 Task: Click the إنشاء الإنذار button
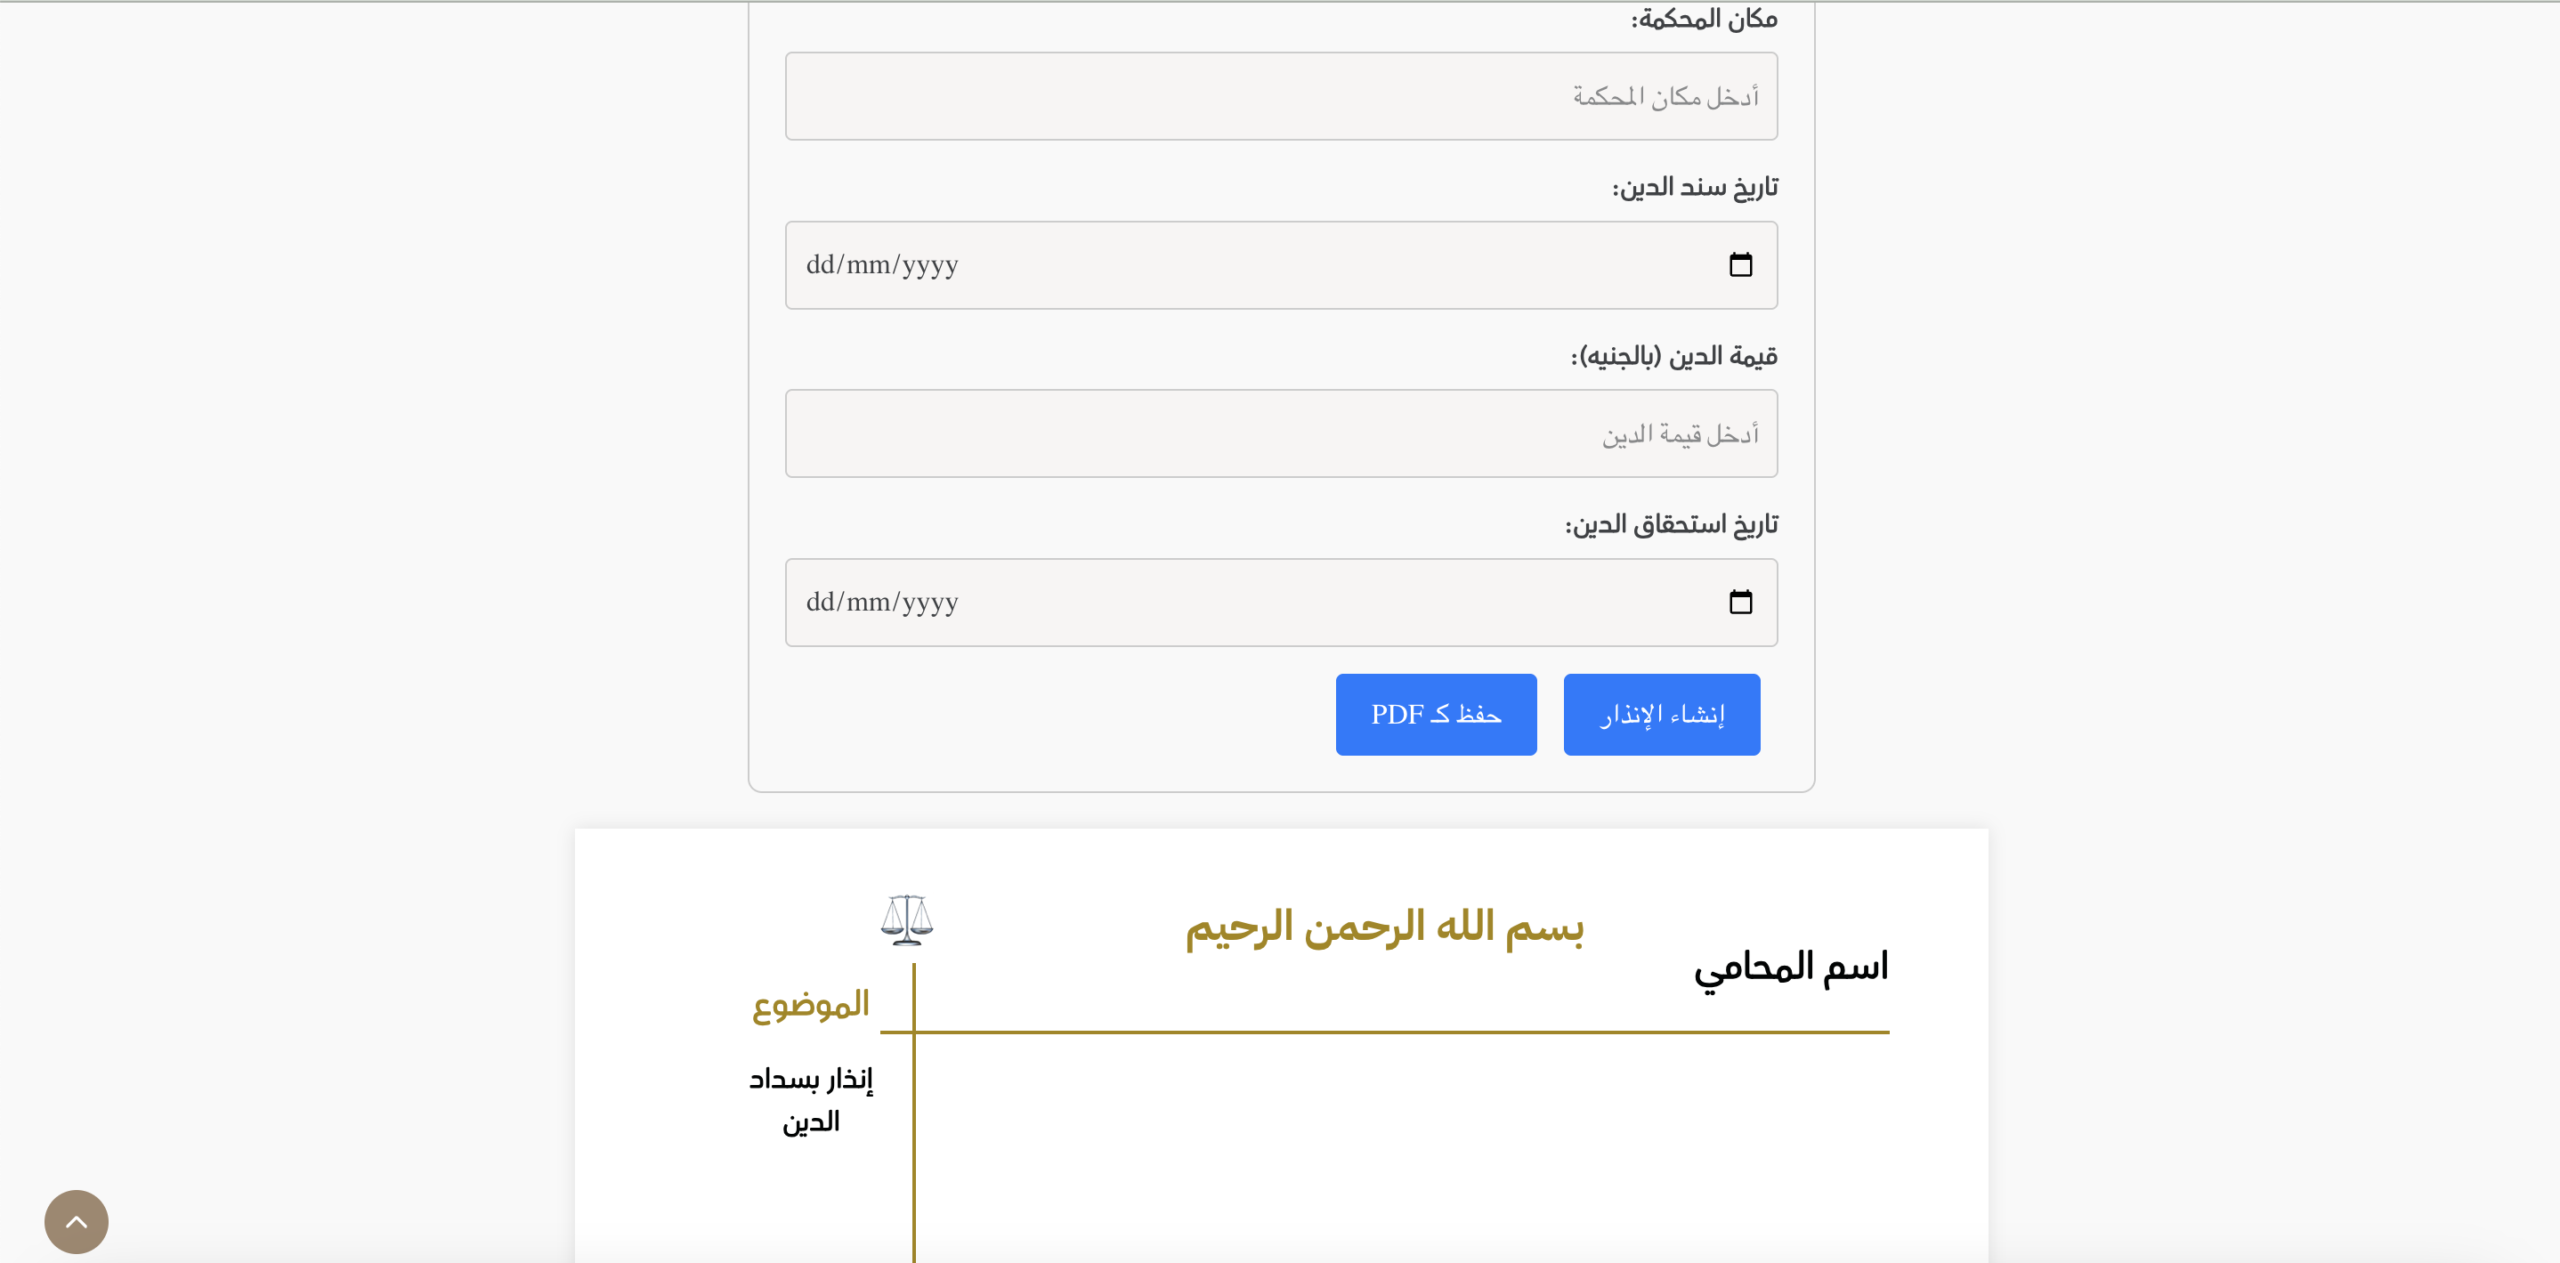click(x=1660, y=713)
